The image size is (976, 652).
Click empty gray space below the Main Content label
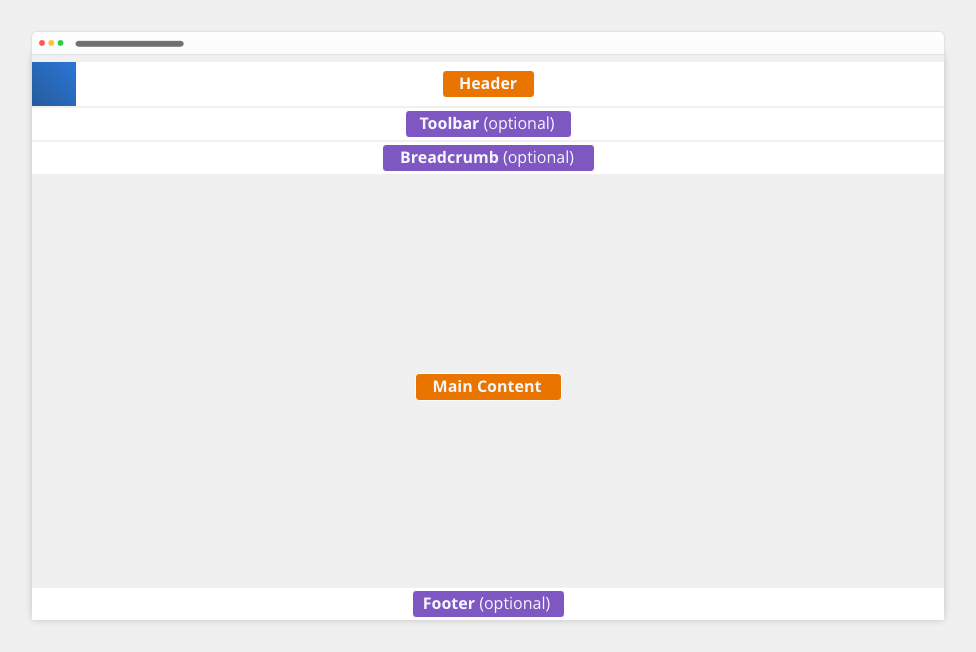click(488, 493)
